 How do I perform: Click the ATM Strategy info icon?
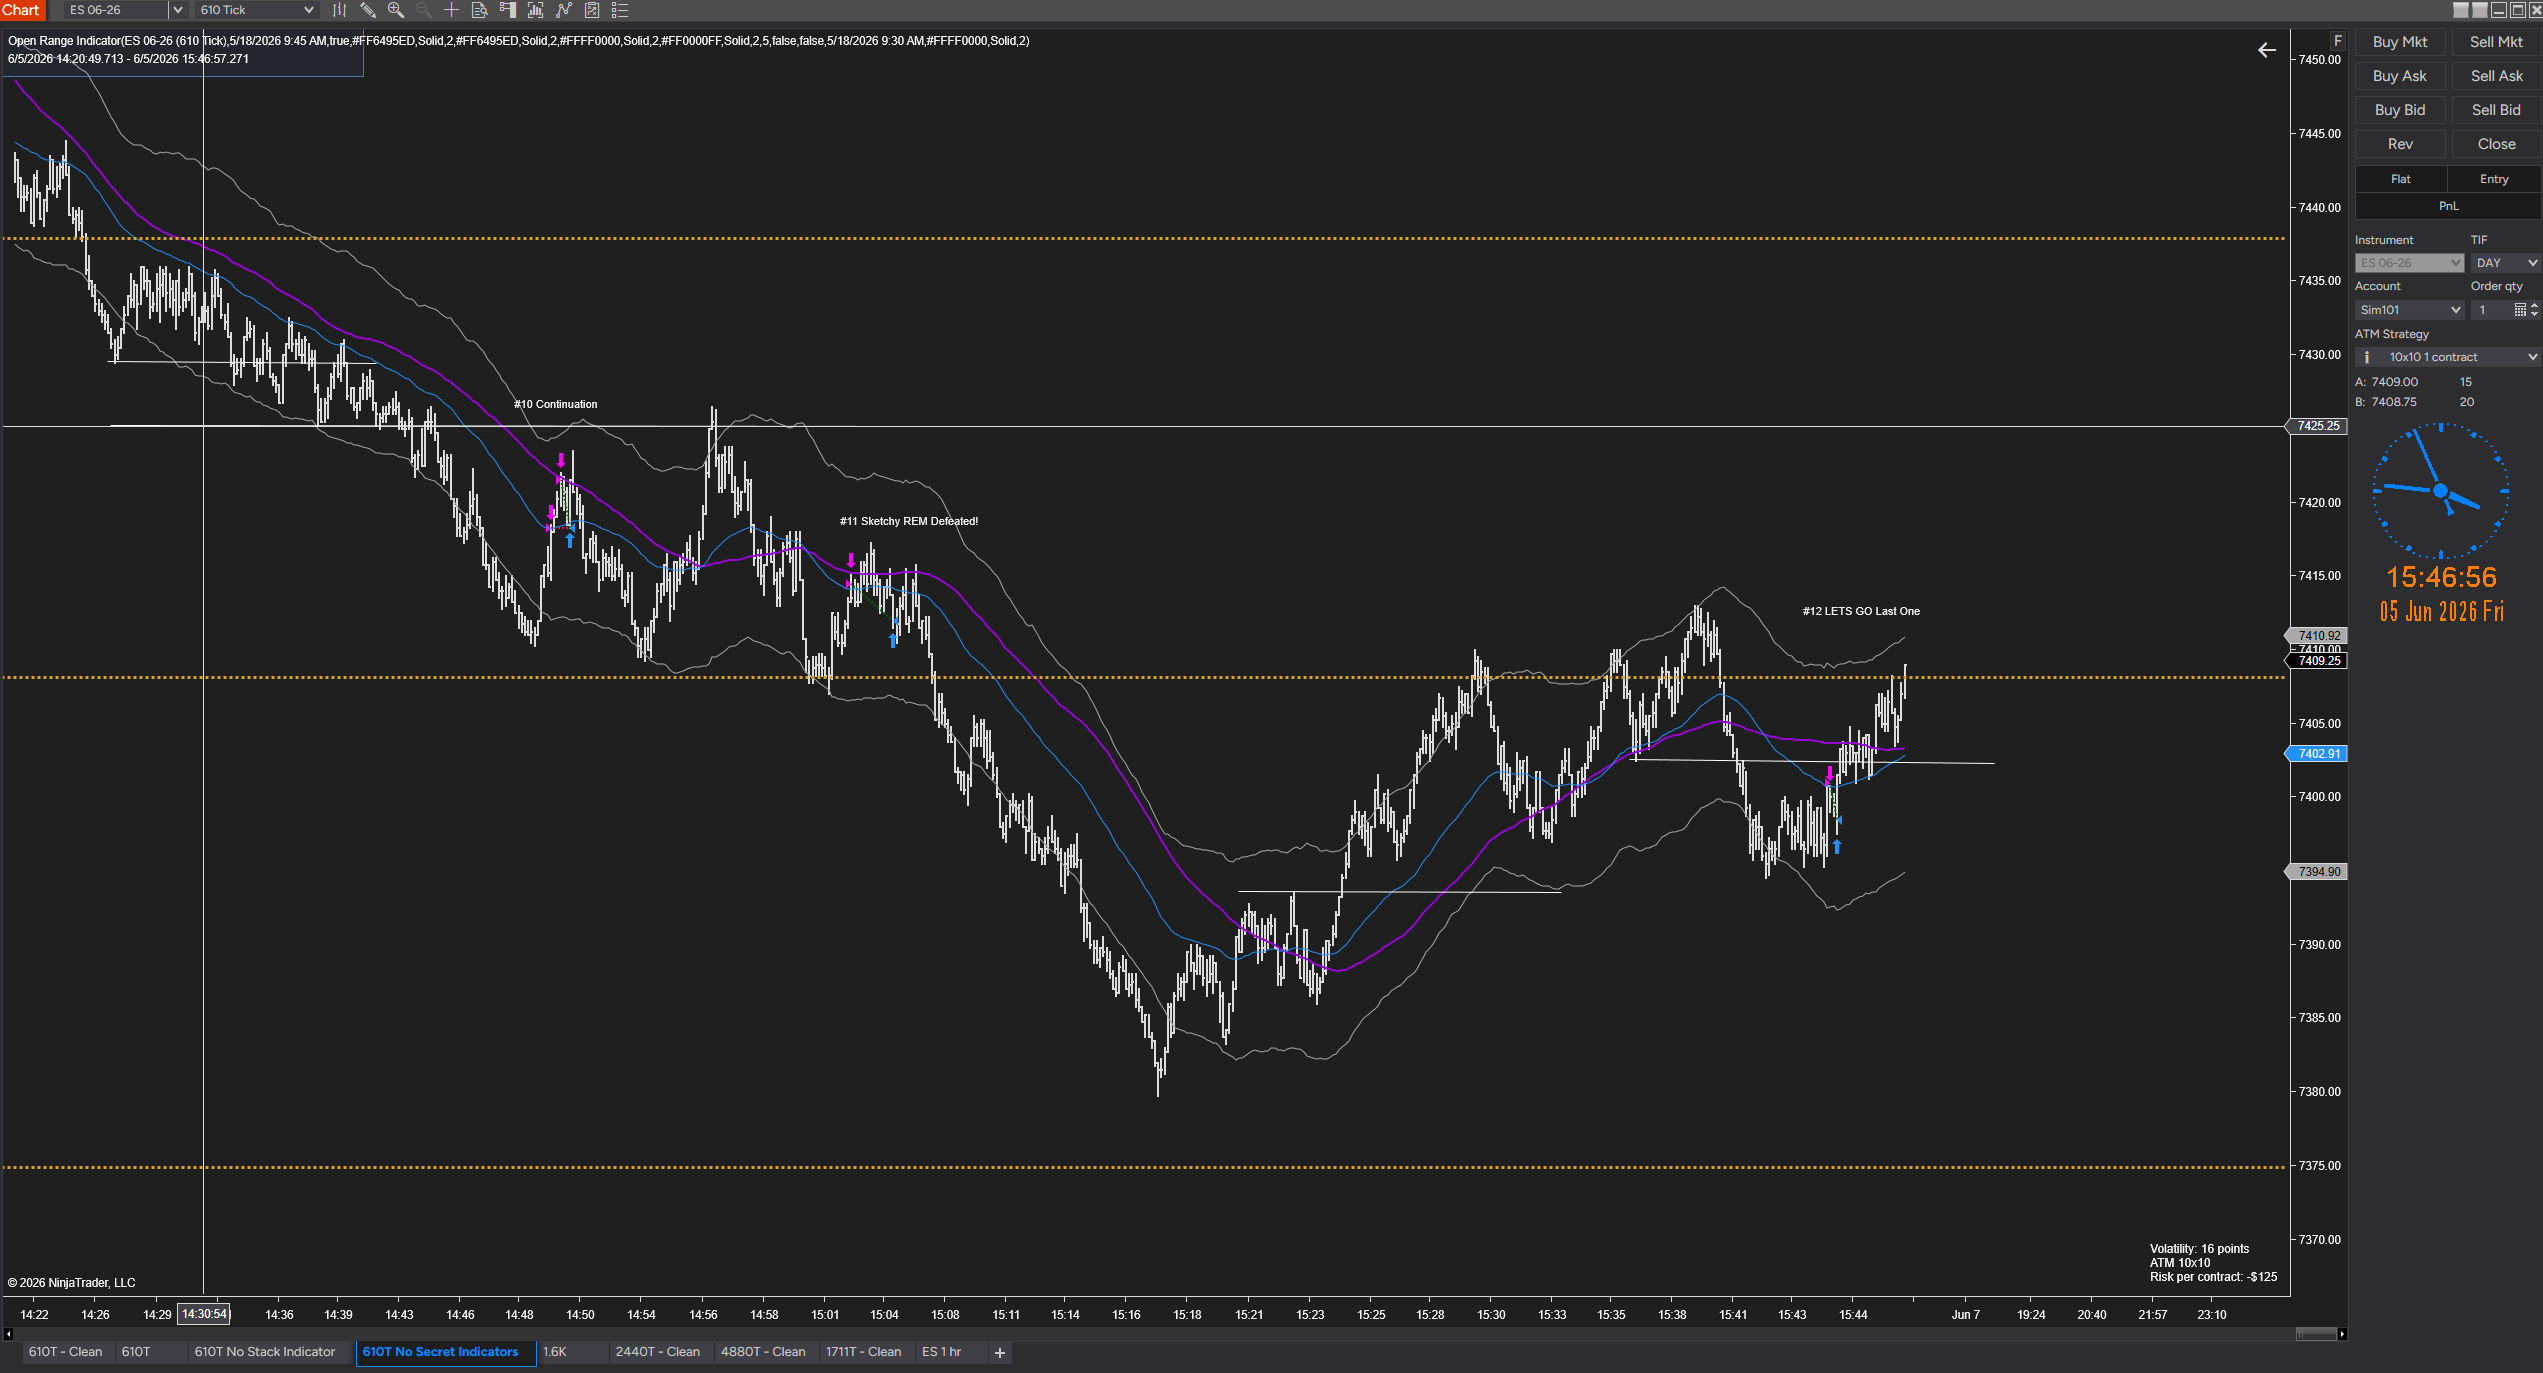pyautogui.click(x=2366, y=357)
